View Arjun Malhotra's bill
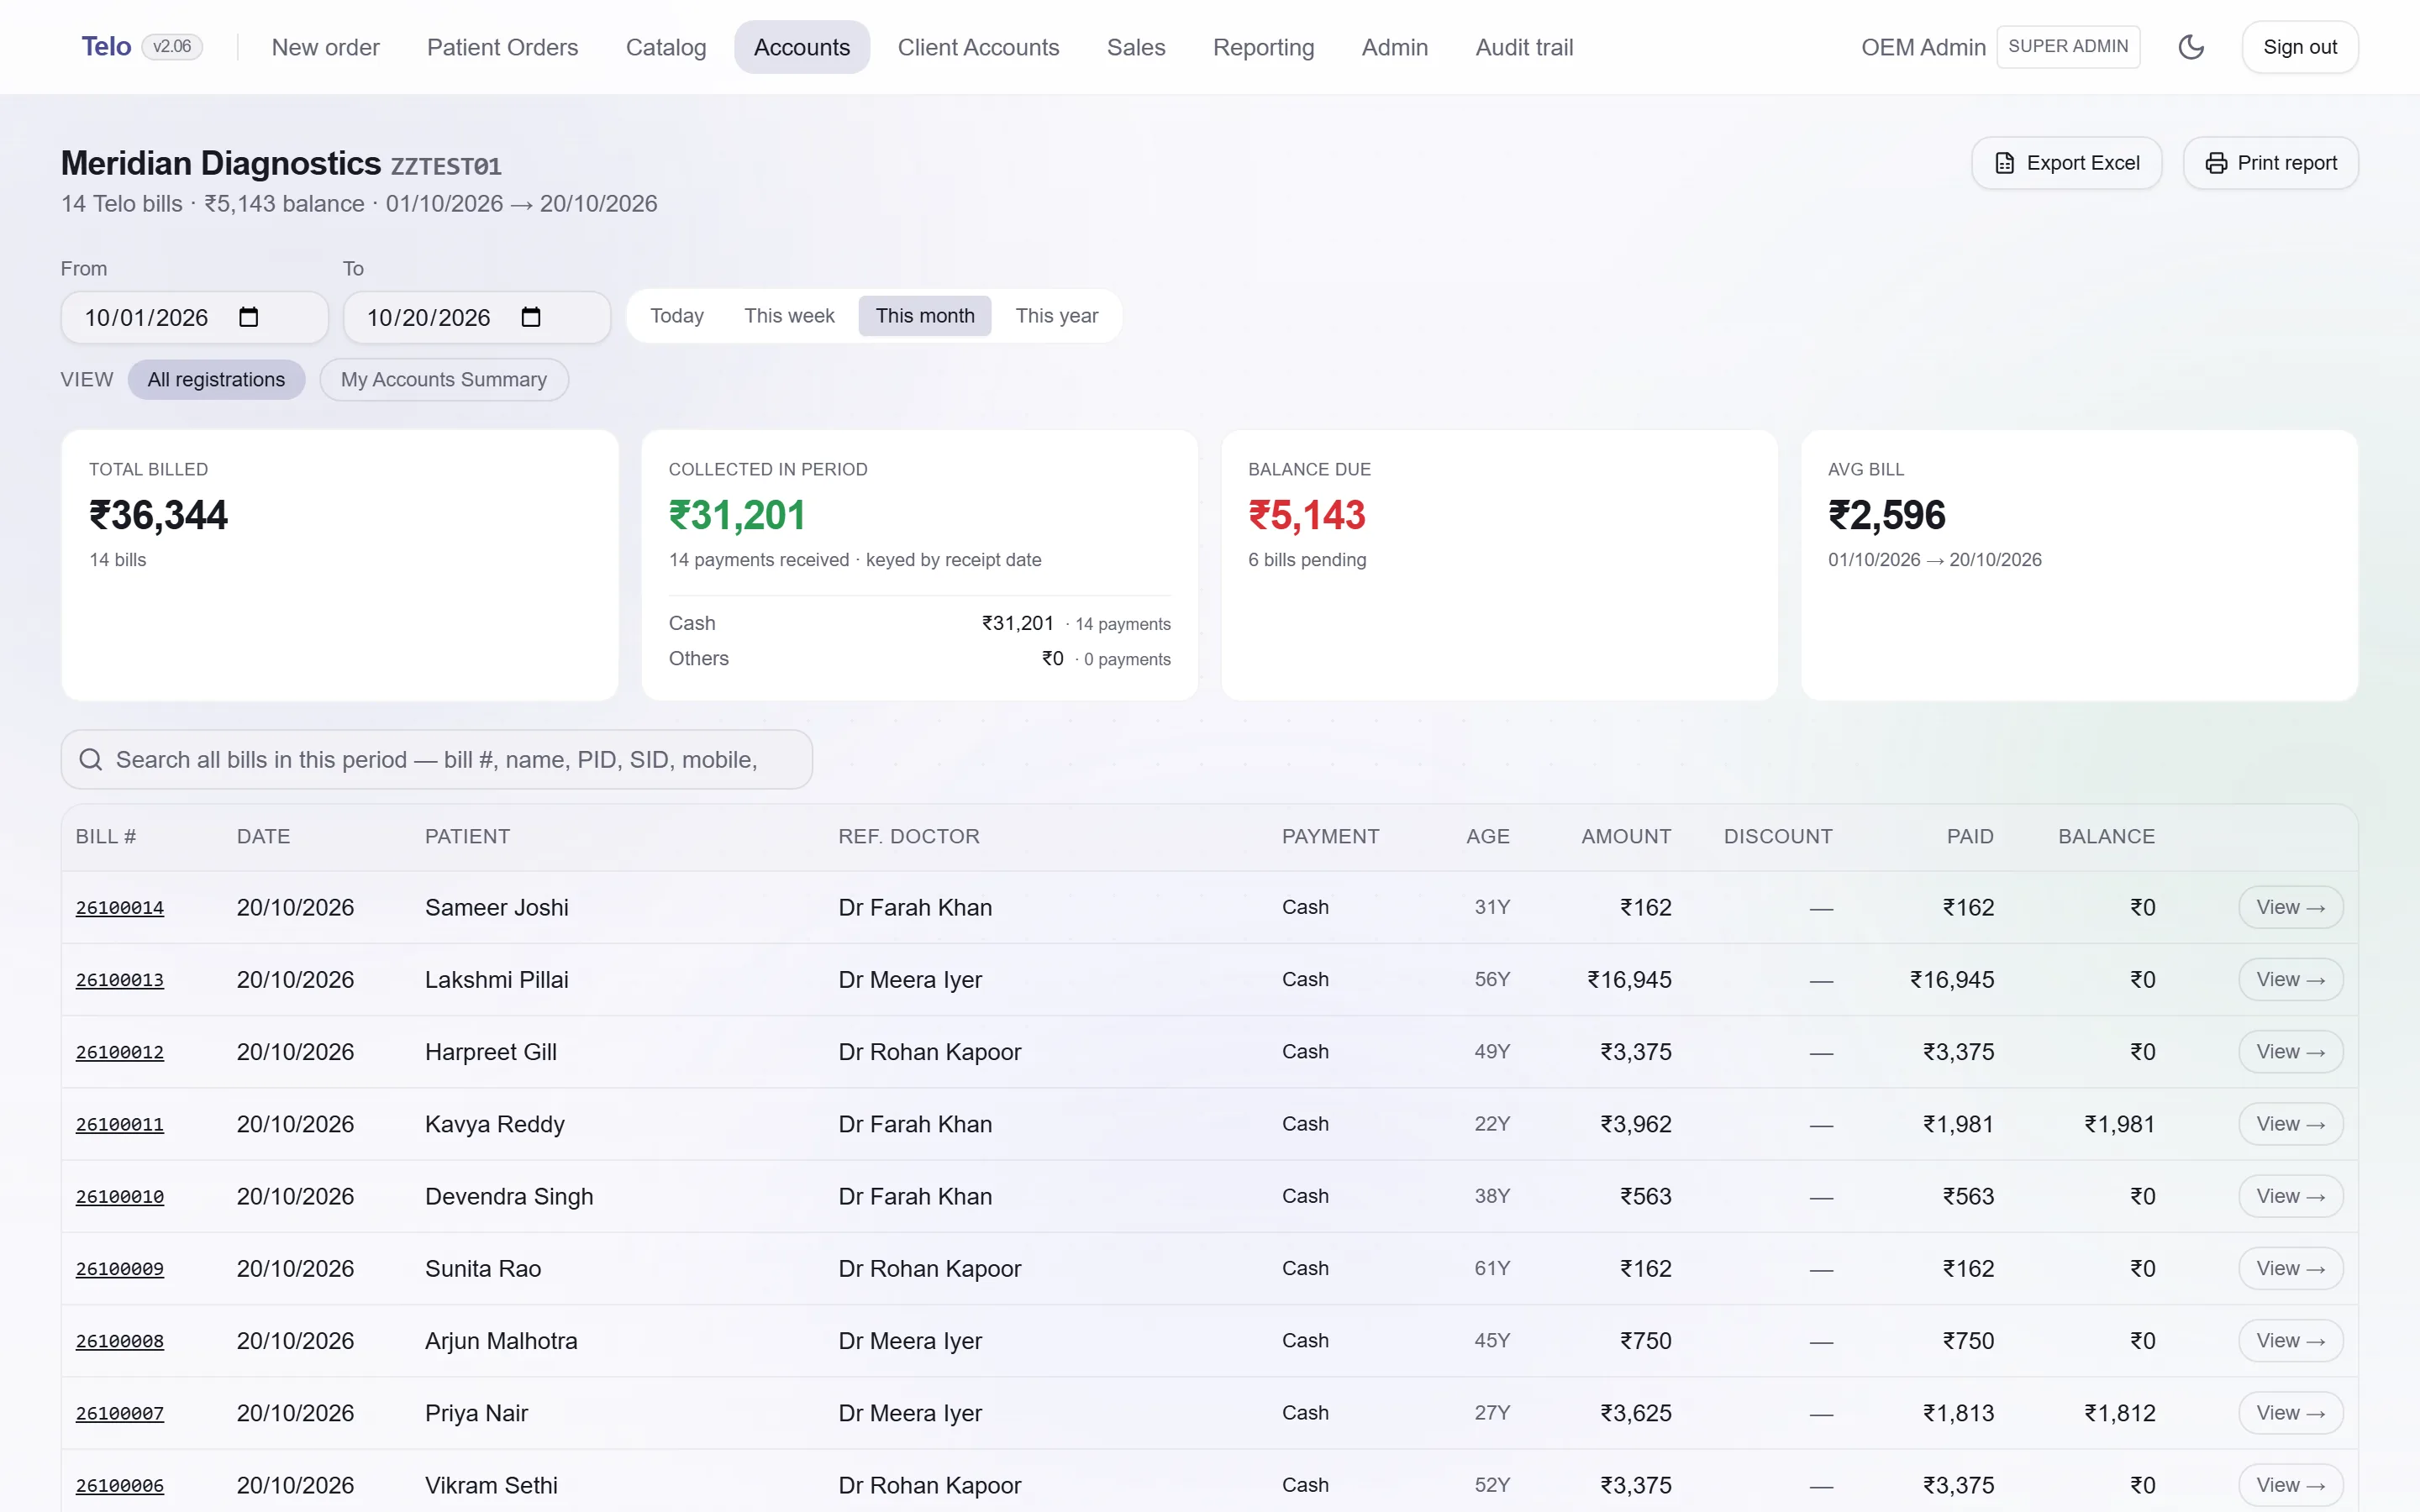Screen dimensions: 2420x1512 2290,1341
